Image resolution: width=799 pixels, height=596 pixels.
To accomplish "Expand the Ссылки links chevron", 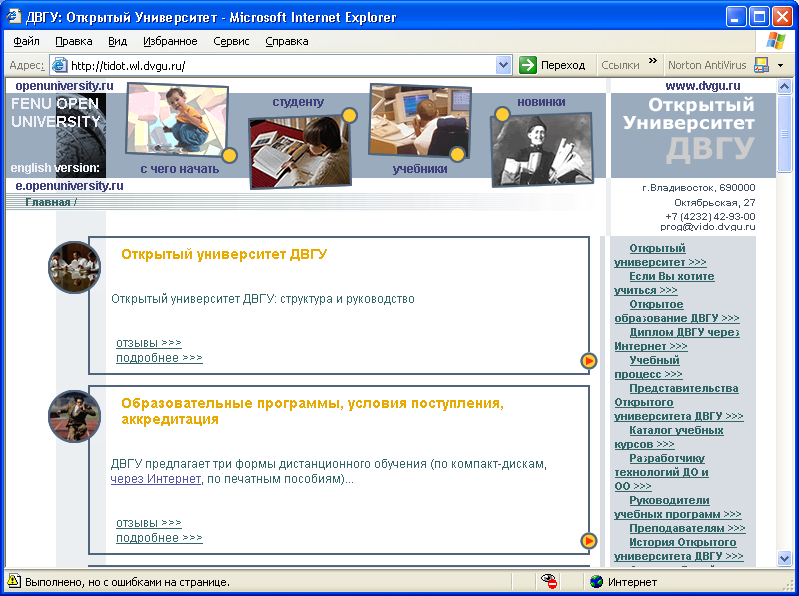I will click(x=653, y=61).
